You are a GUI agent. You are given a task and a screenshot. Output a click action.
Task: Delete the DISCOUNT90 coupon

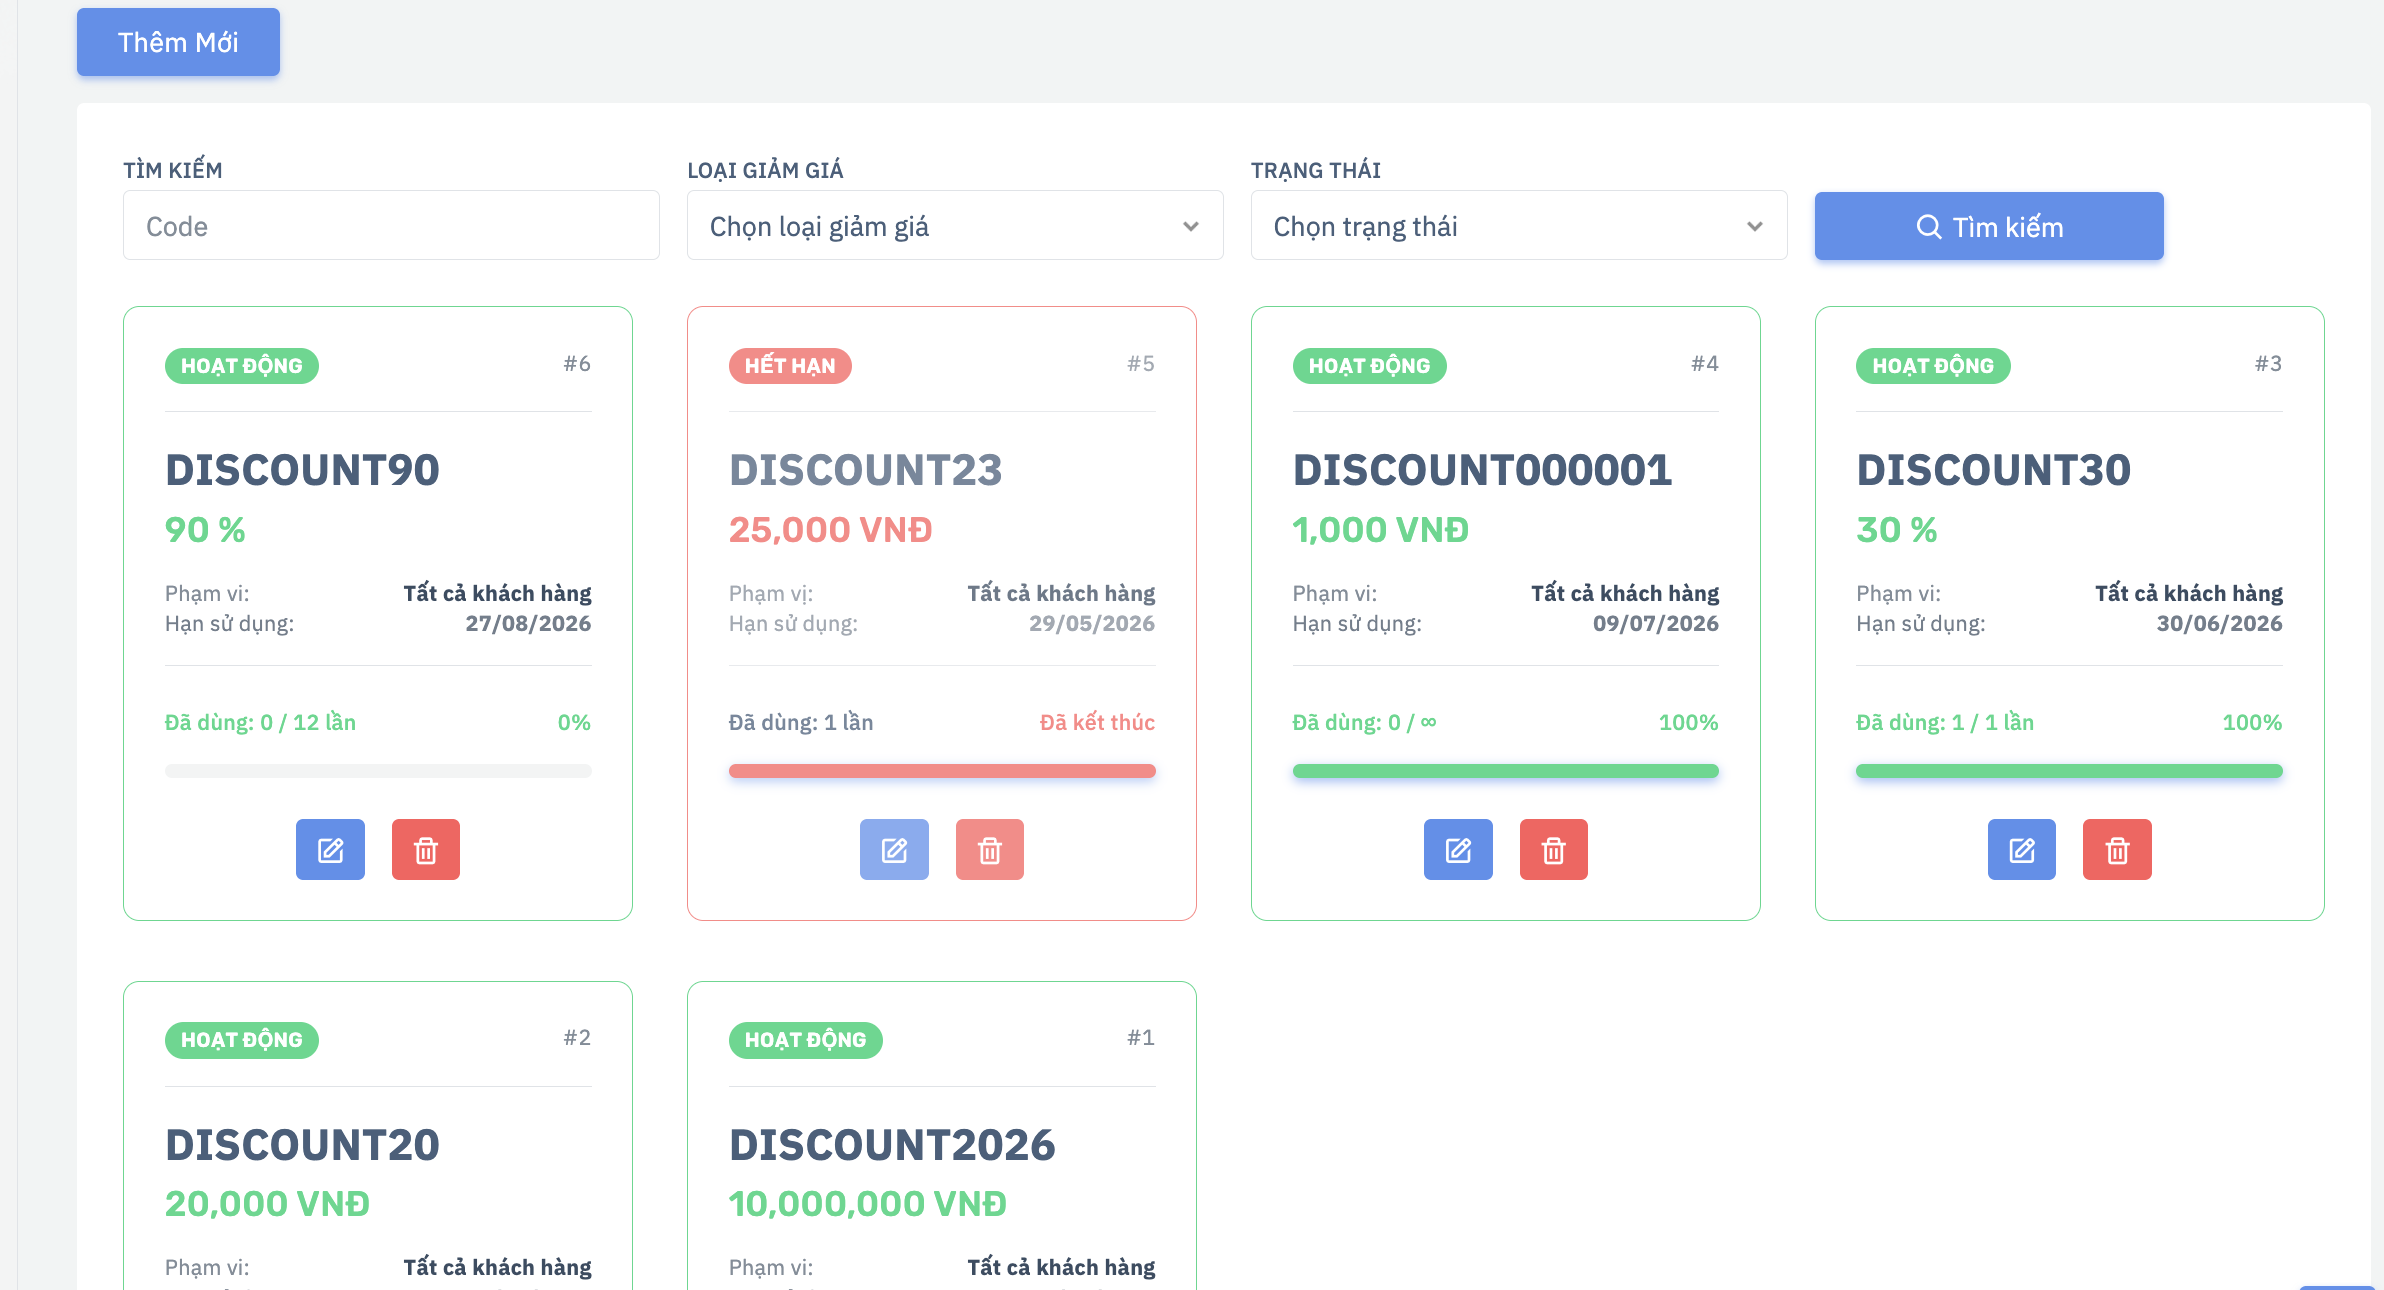coord(426,850)
